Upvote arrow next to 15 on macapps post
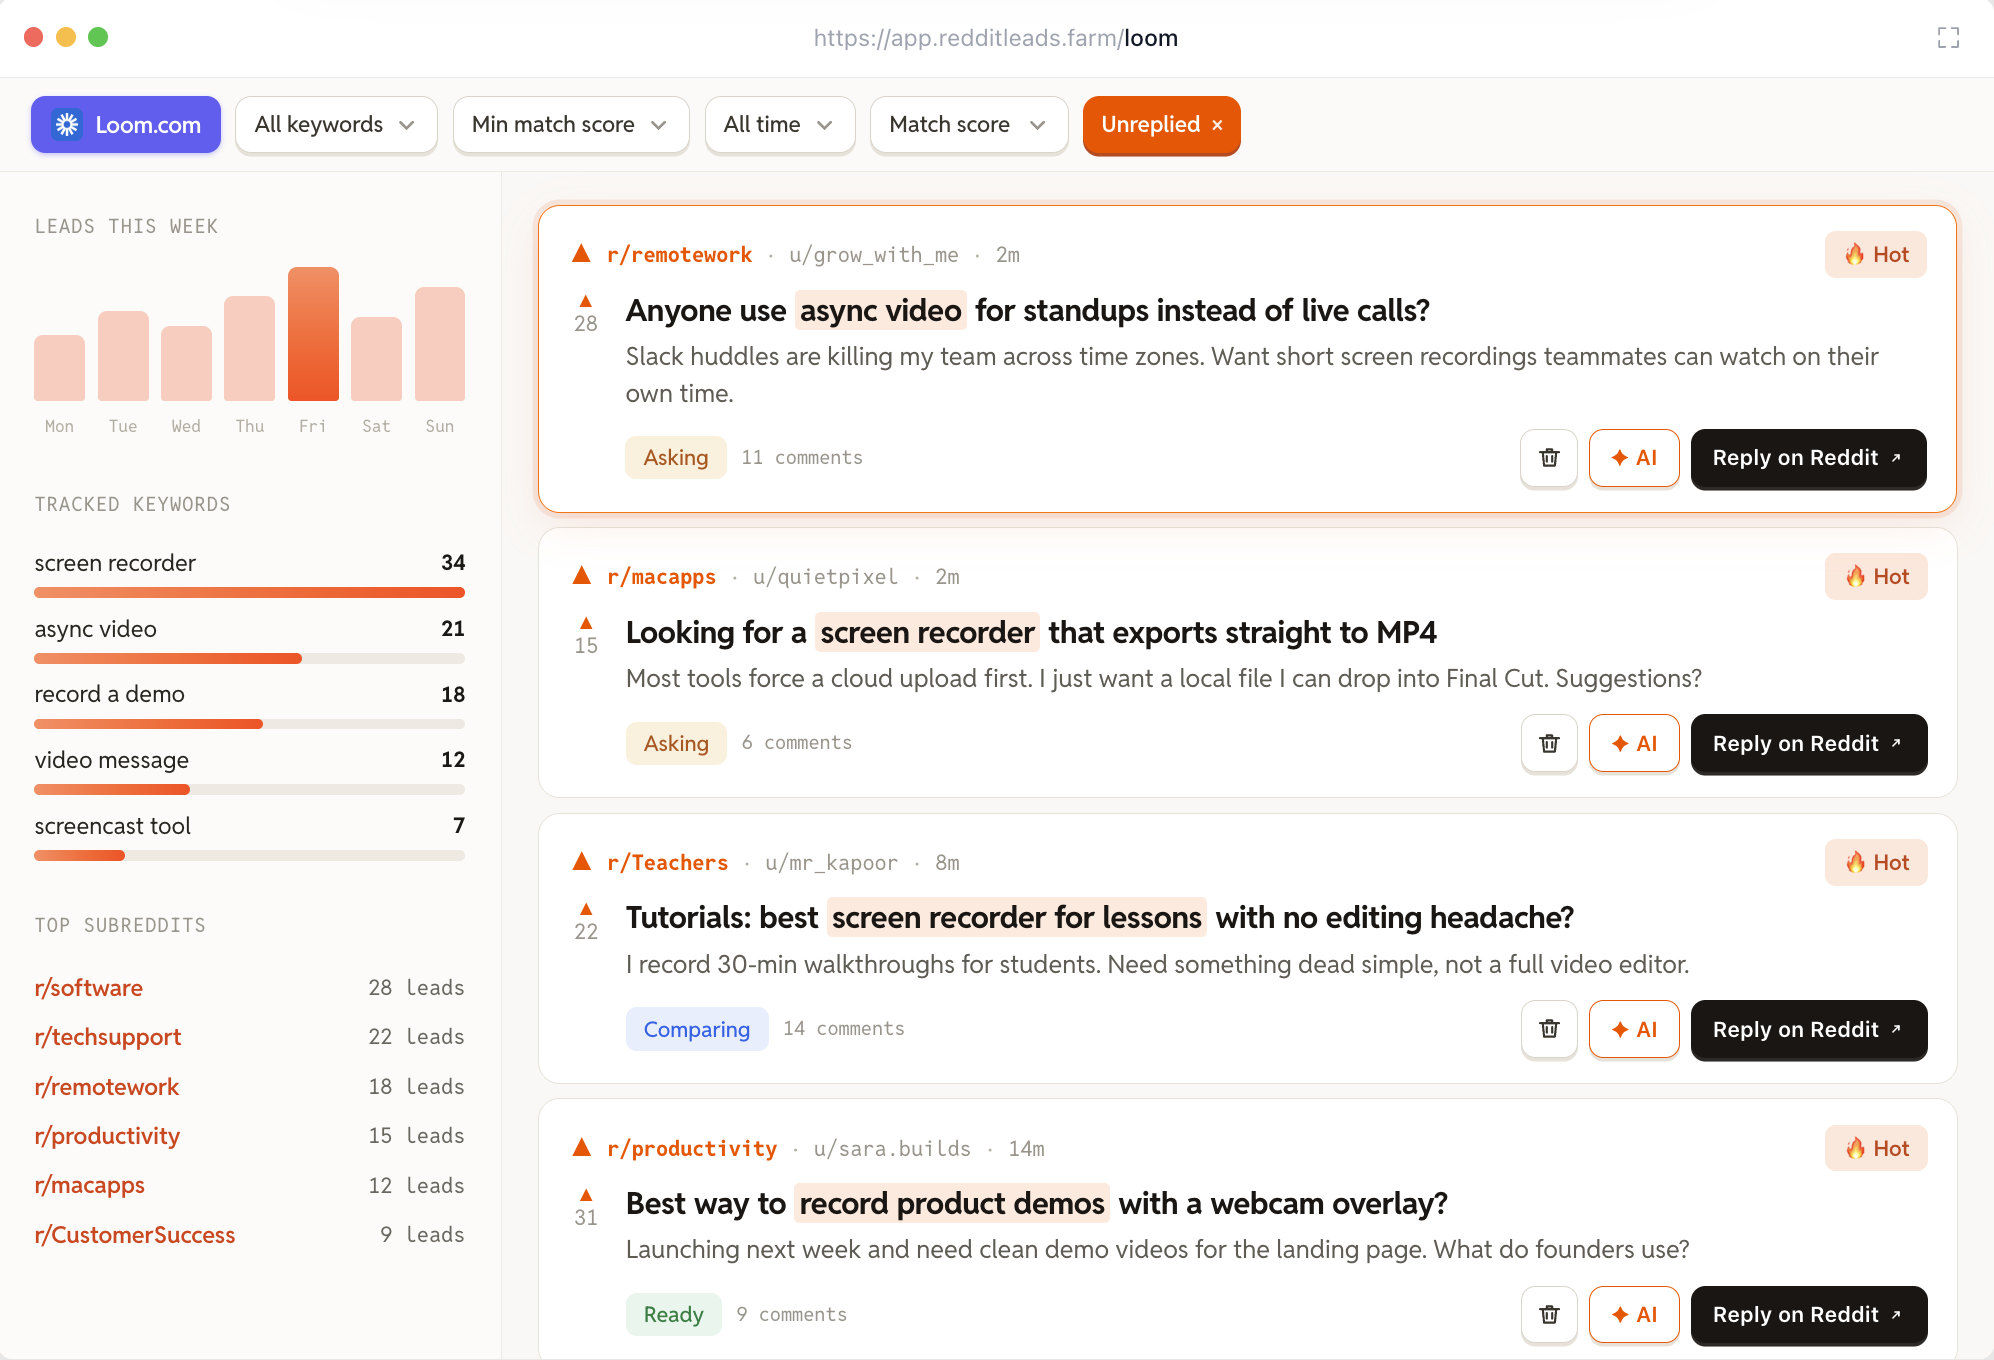1994x1360 pixels. click(586, 623)
